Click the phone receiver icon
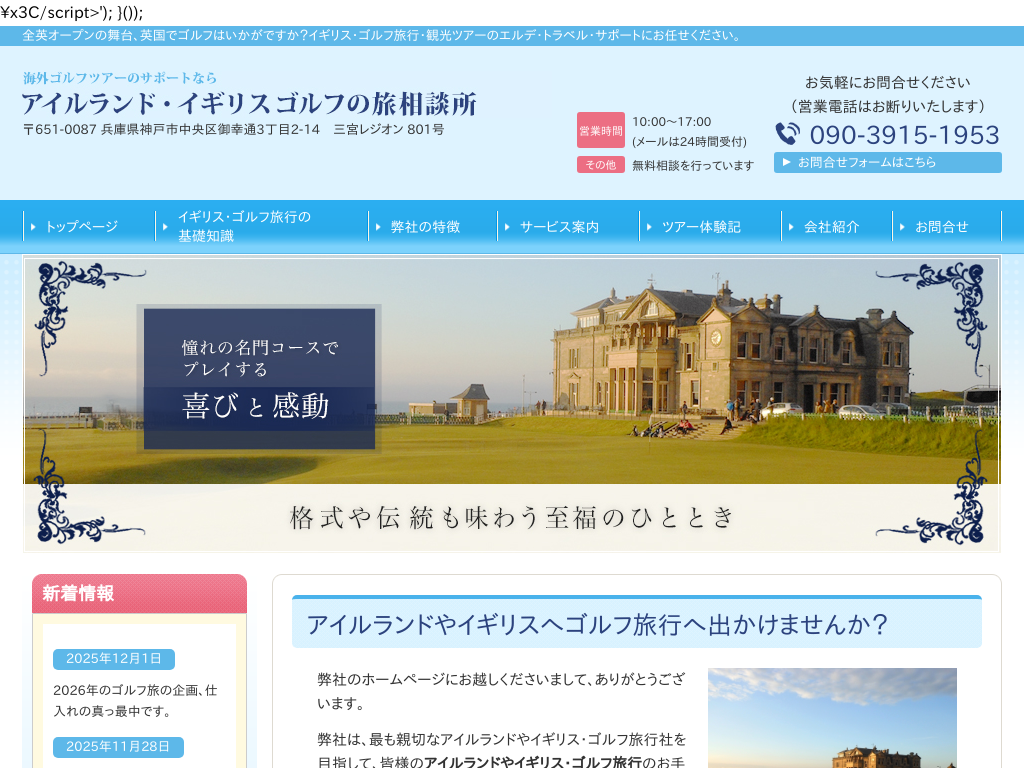This screenshot has width=1024, height=768. [x=786, y=131]
